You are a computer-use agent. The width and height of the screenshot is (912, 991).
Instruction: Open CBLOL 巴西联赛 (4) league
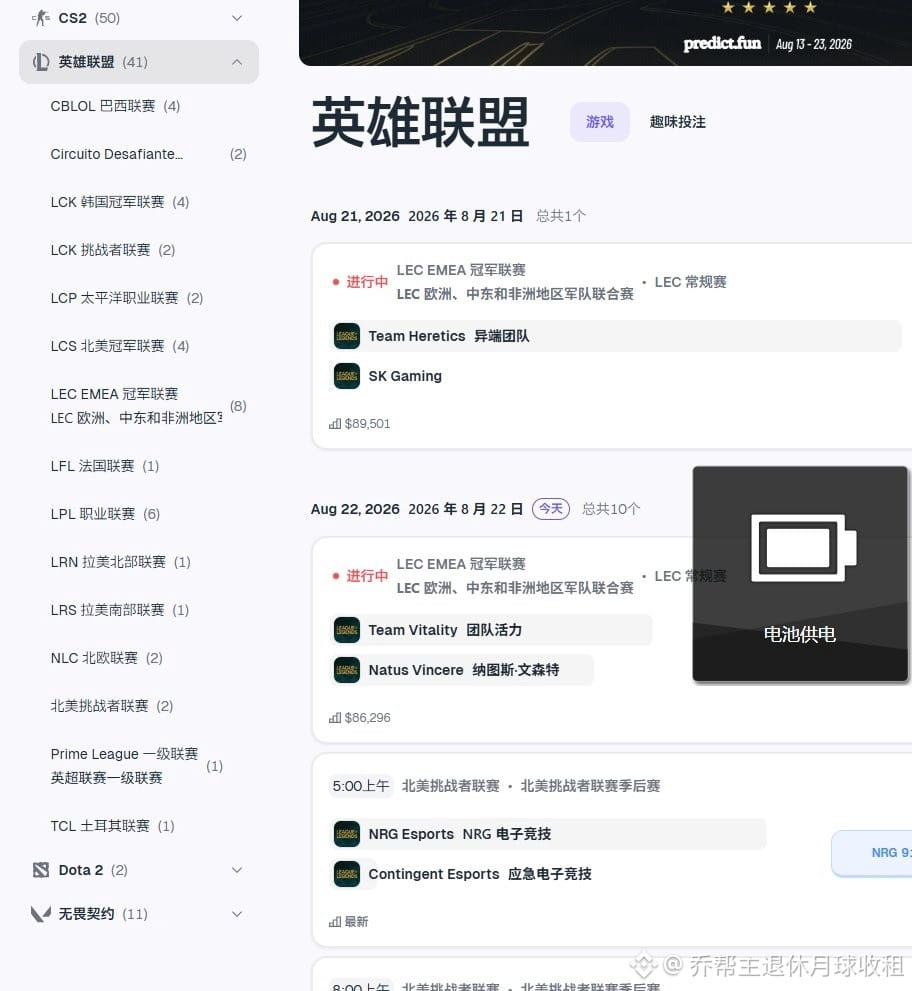pos(115,106)
